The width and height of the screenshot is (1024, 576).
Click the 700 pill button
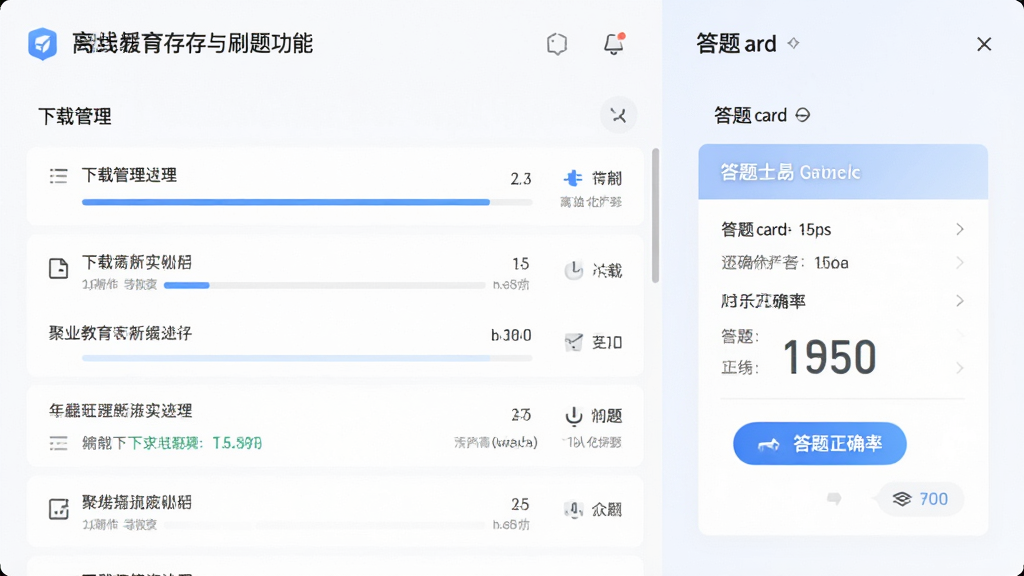[x=921, y=499]
